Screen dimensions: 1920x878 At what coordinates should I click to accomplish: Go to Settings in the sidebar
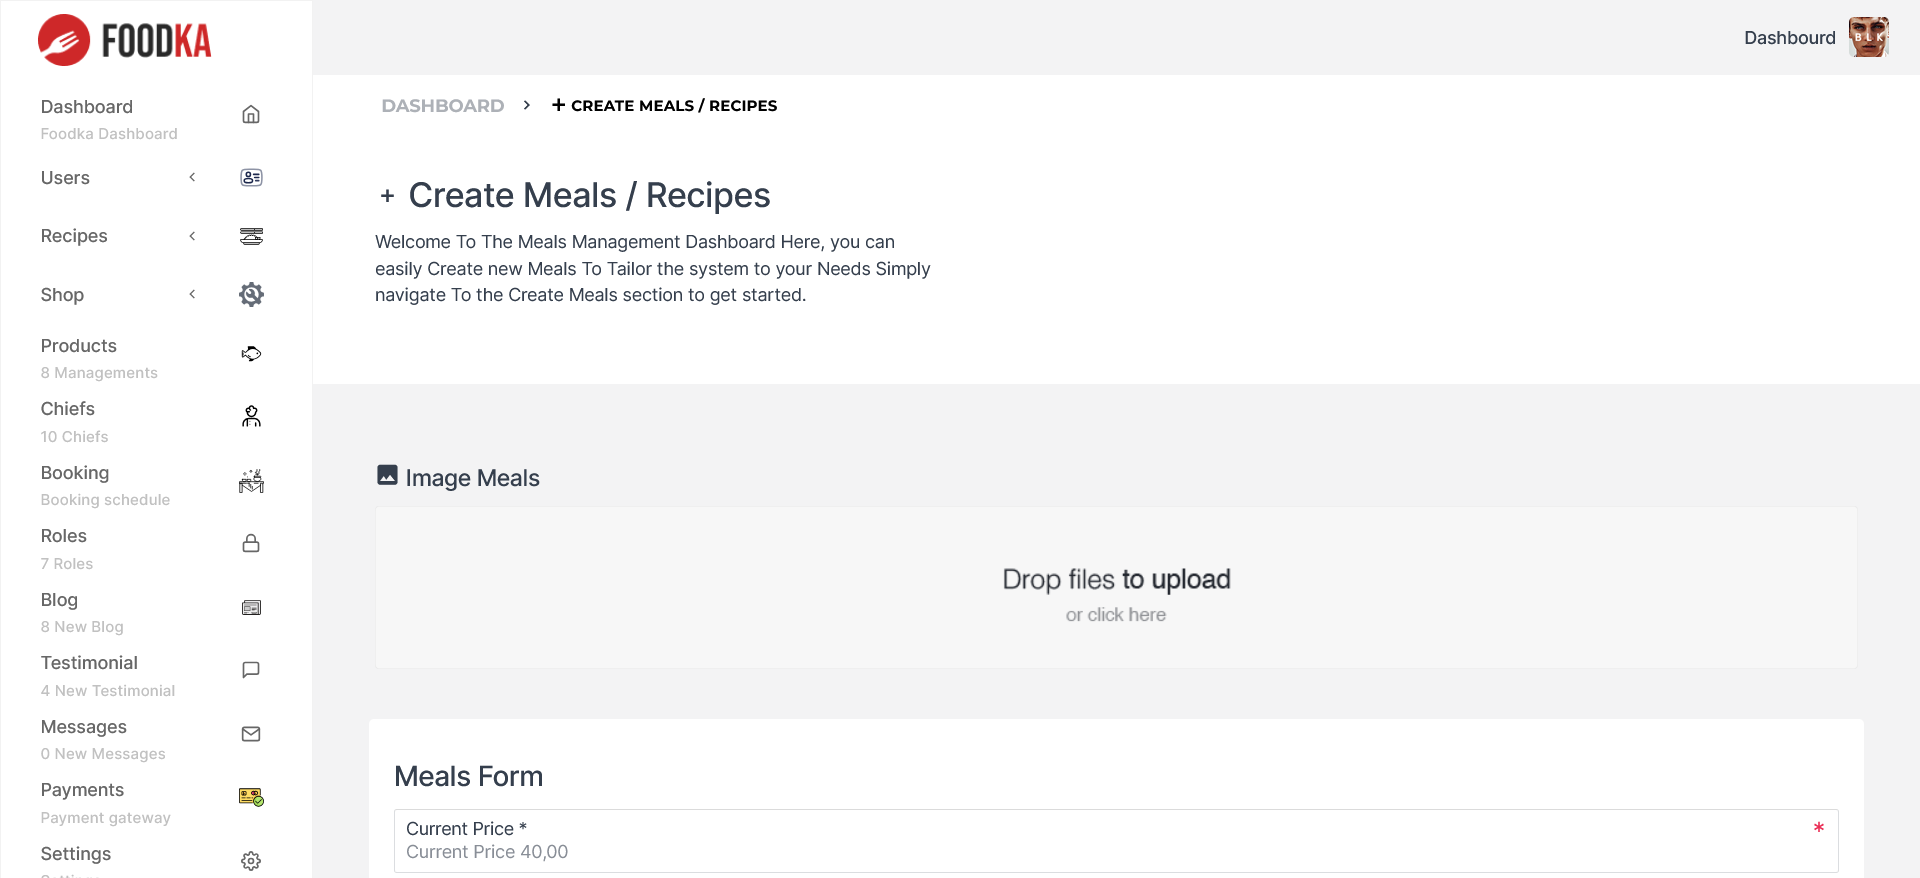tap(76, 854)
